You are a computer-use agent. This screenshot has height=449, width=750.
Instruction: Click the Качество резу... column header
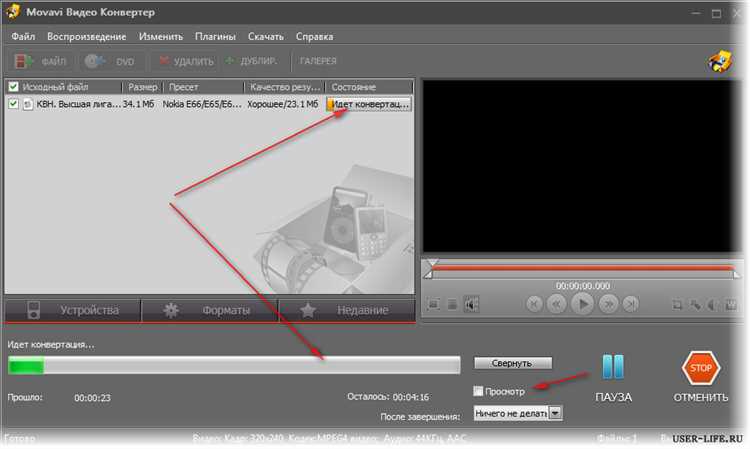(x=285, y=87)
